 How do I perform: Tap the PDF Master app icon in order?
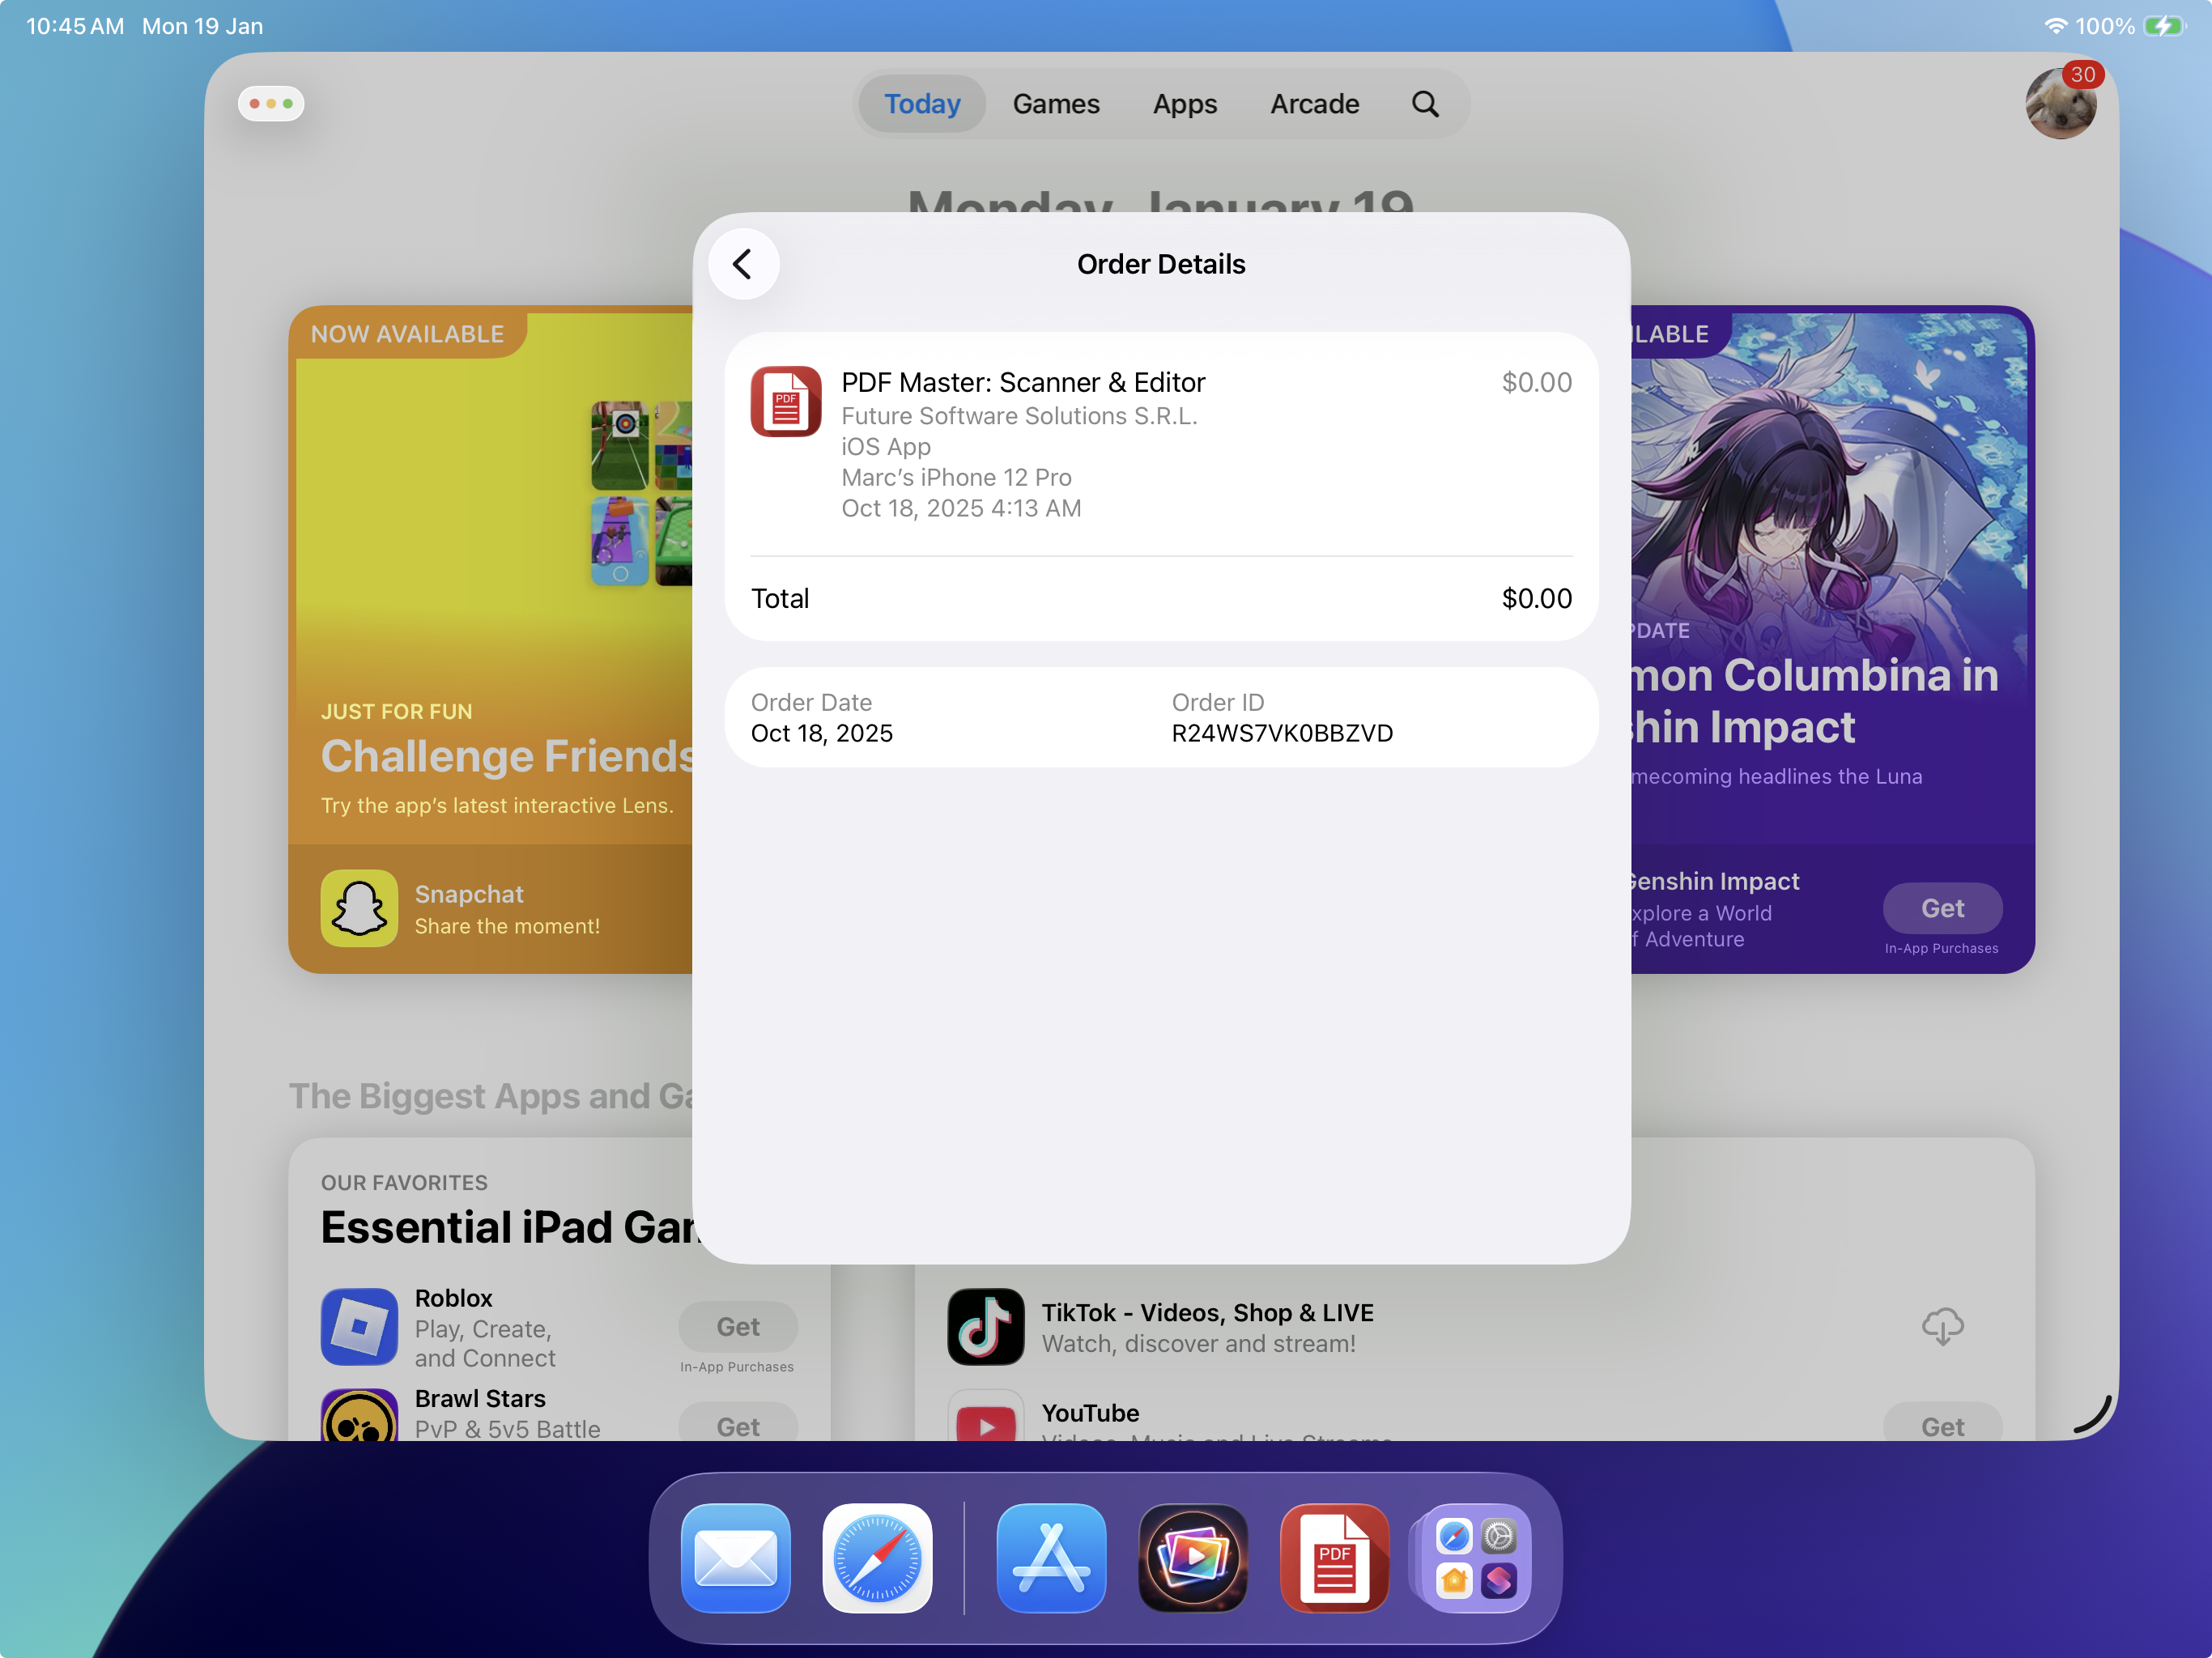click(x=786, y=401)
